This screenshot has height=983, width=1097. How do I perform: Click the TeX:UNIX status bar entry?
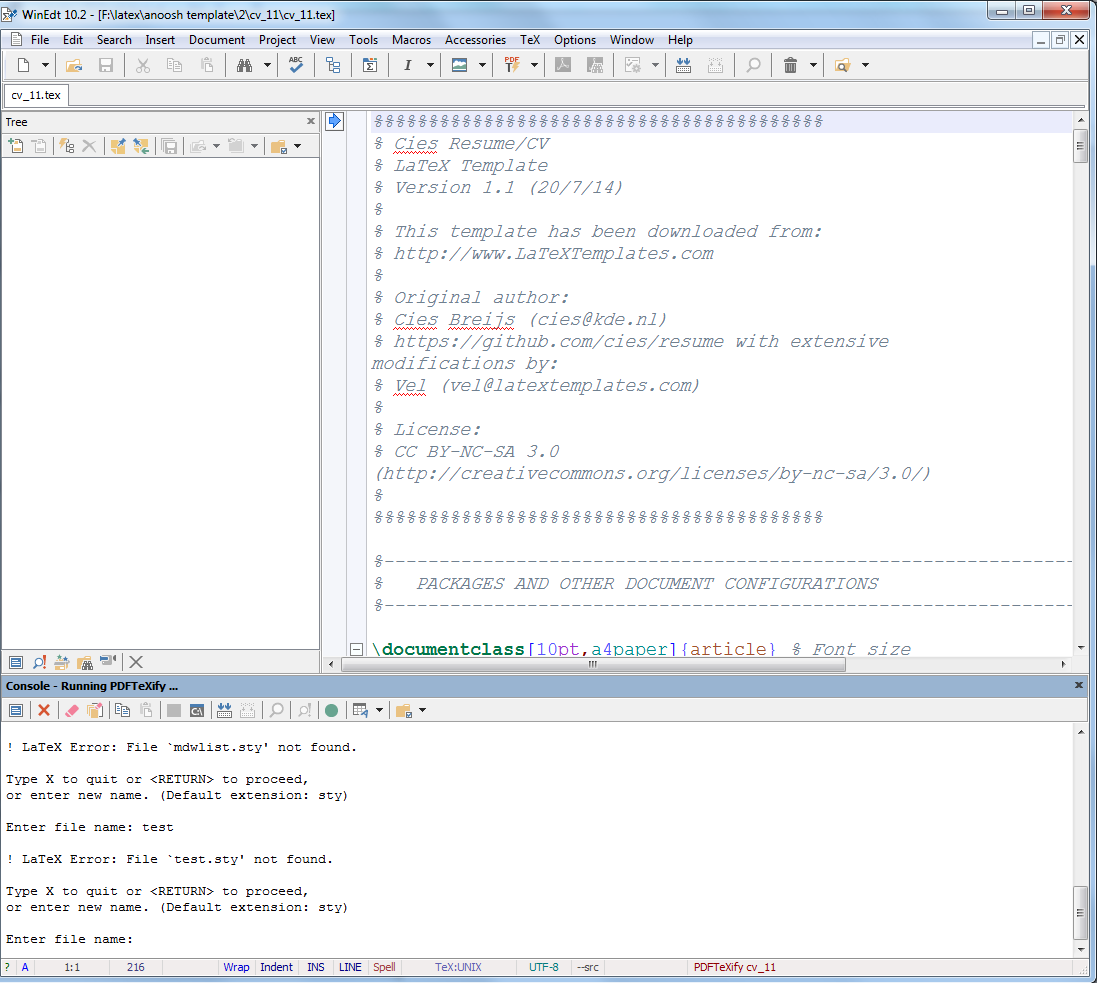[x=458, y=967]
